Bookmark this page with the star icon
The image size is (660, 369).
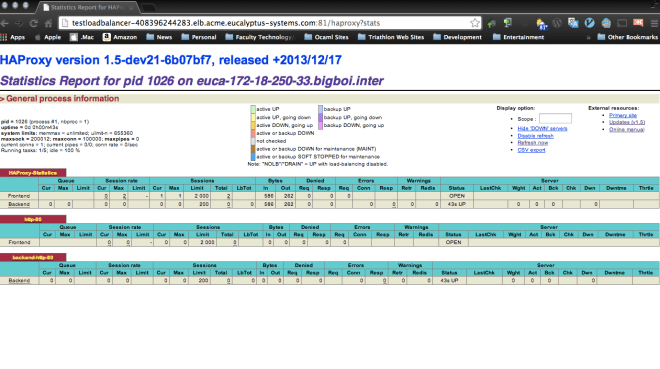pyautogui.click(x=475, y=23)
